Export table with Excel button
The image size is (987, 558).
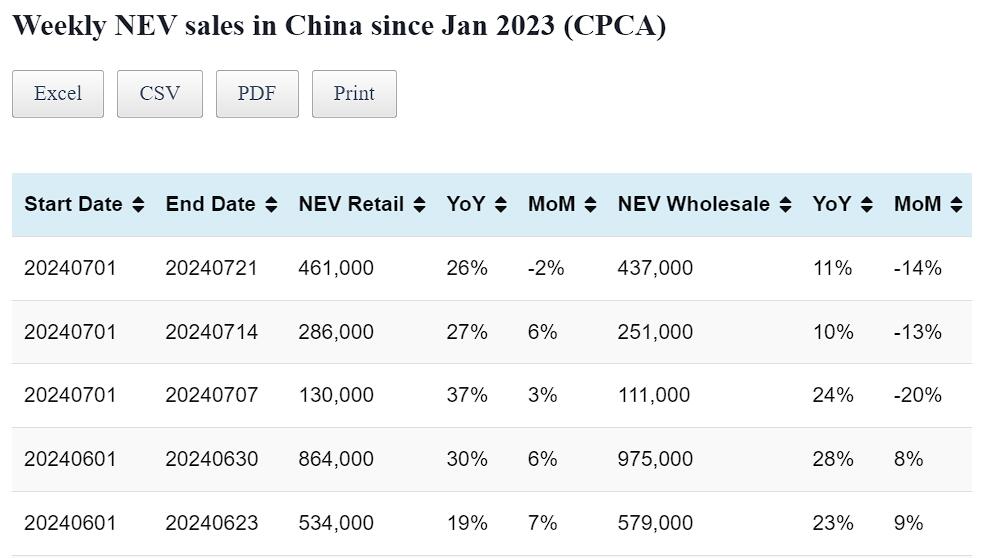(x=58, y=94)
